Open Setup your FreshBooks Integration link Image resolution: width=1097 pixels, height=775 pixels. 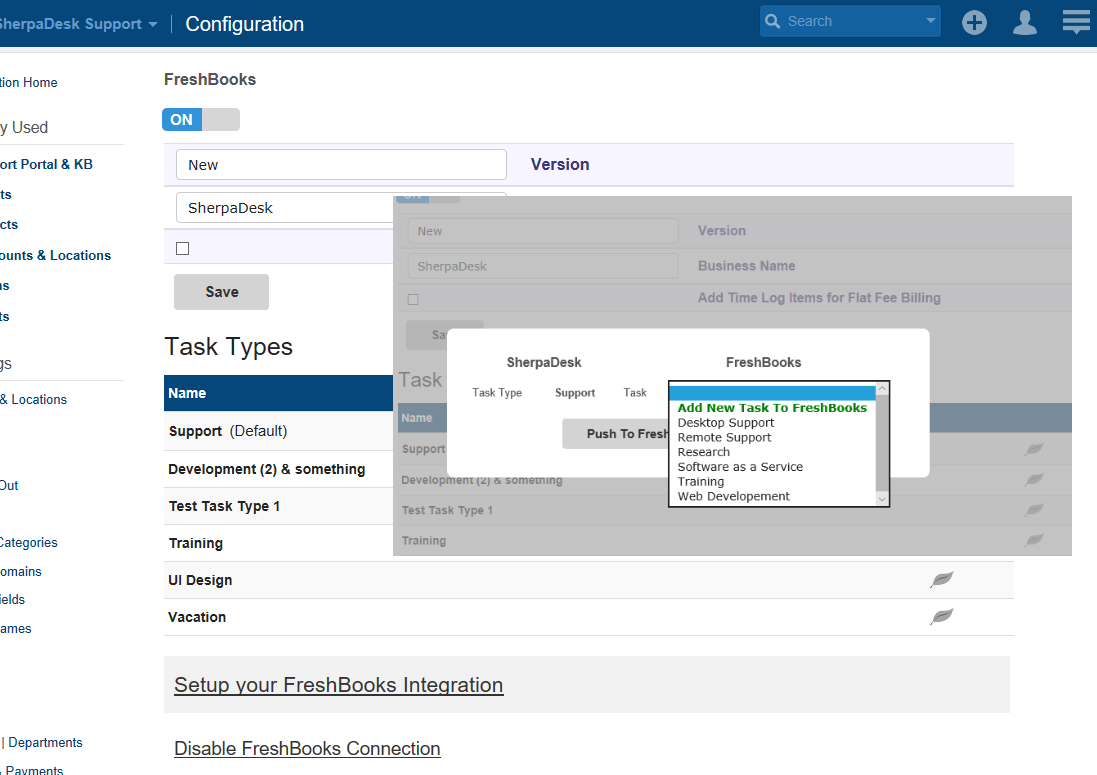click(x=338, y=685)
